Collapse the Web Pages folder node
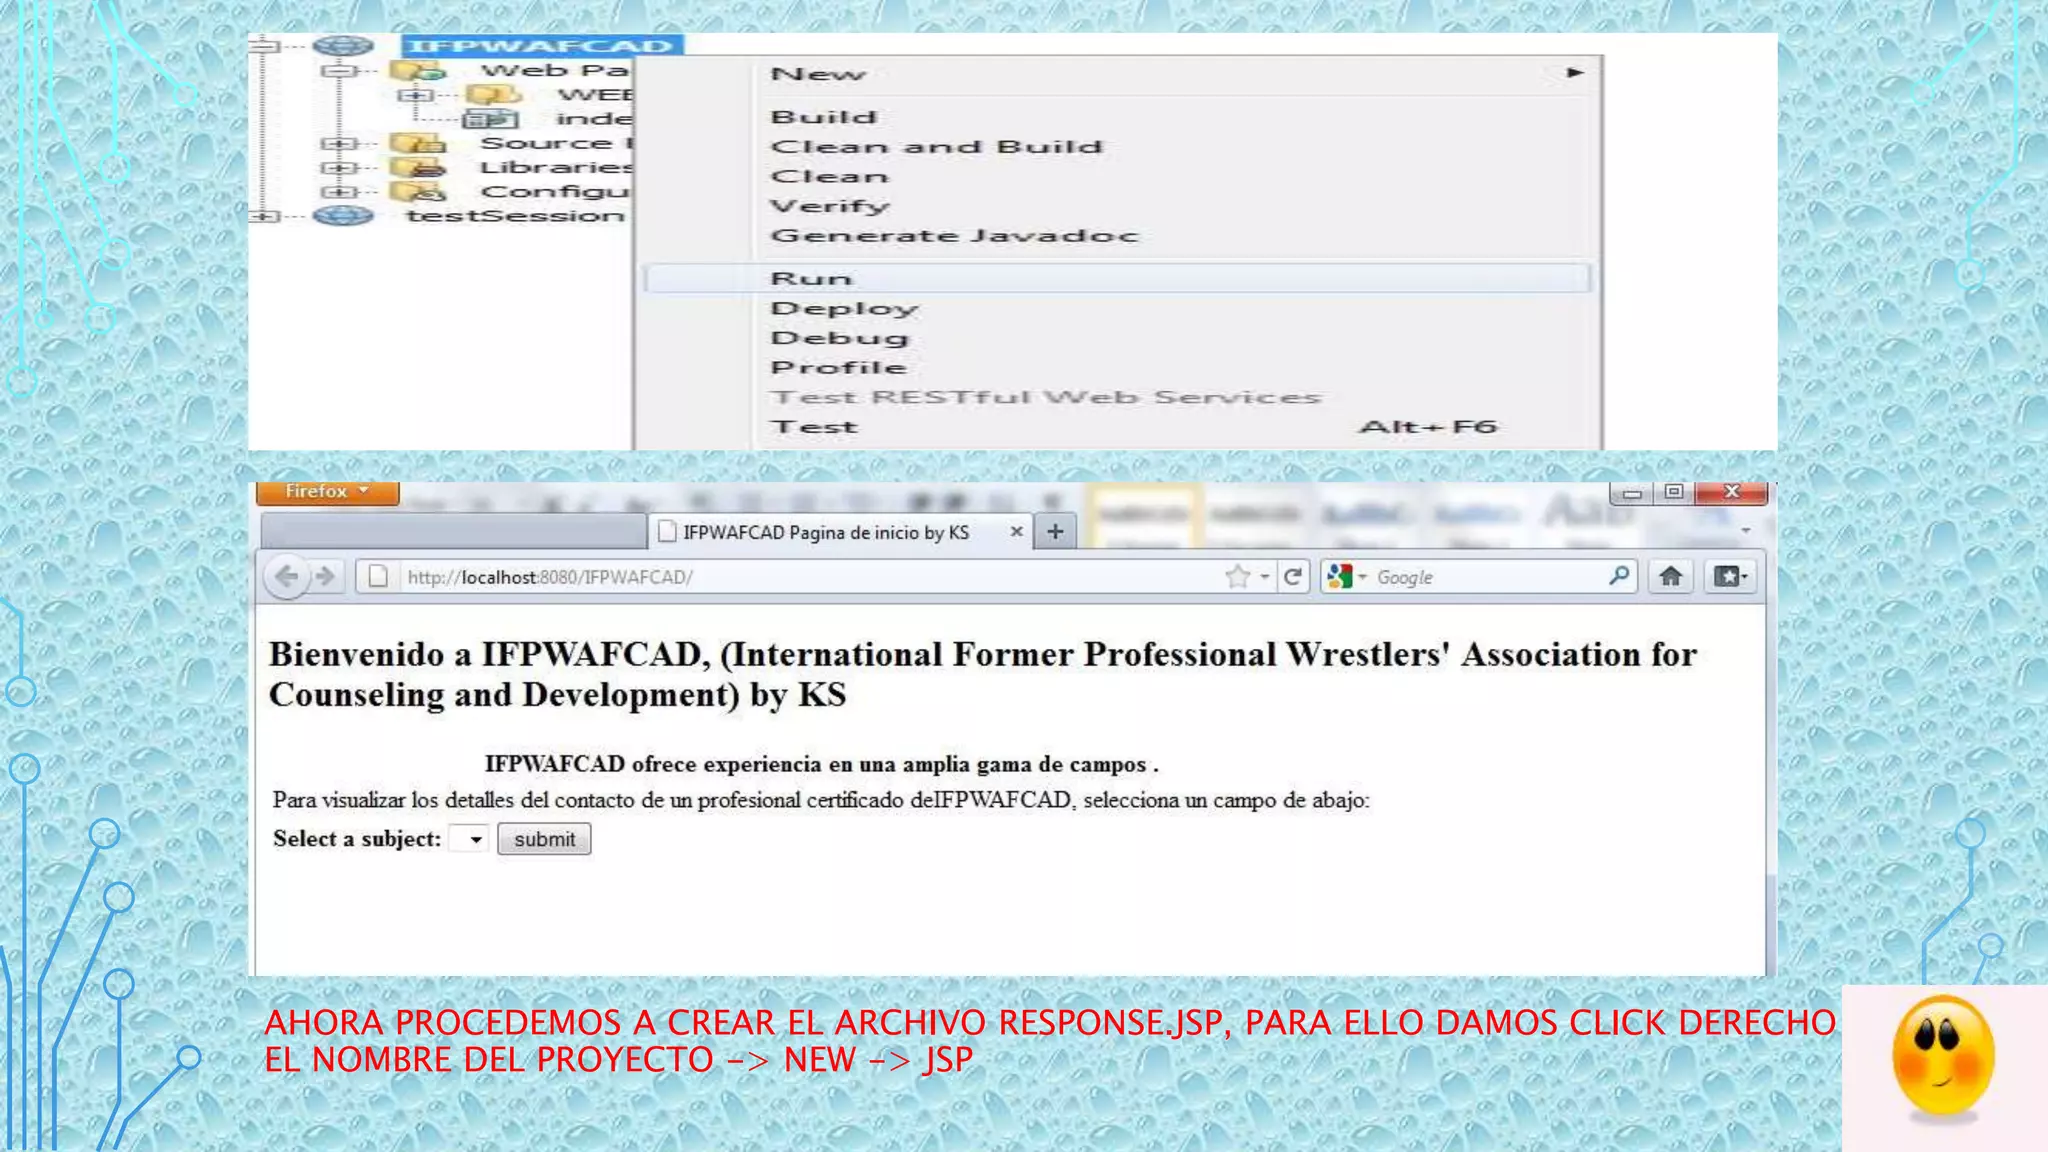Viewport: 2048px width, 1152px height. coord(339,70)
